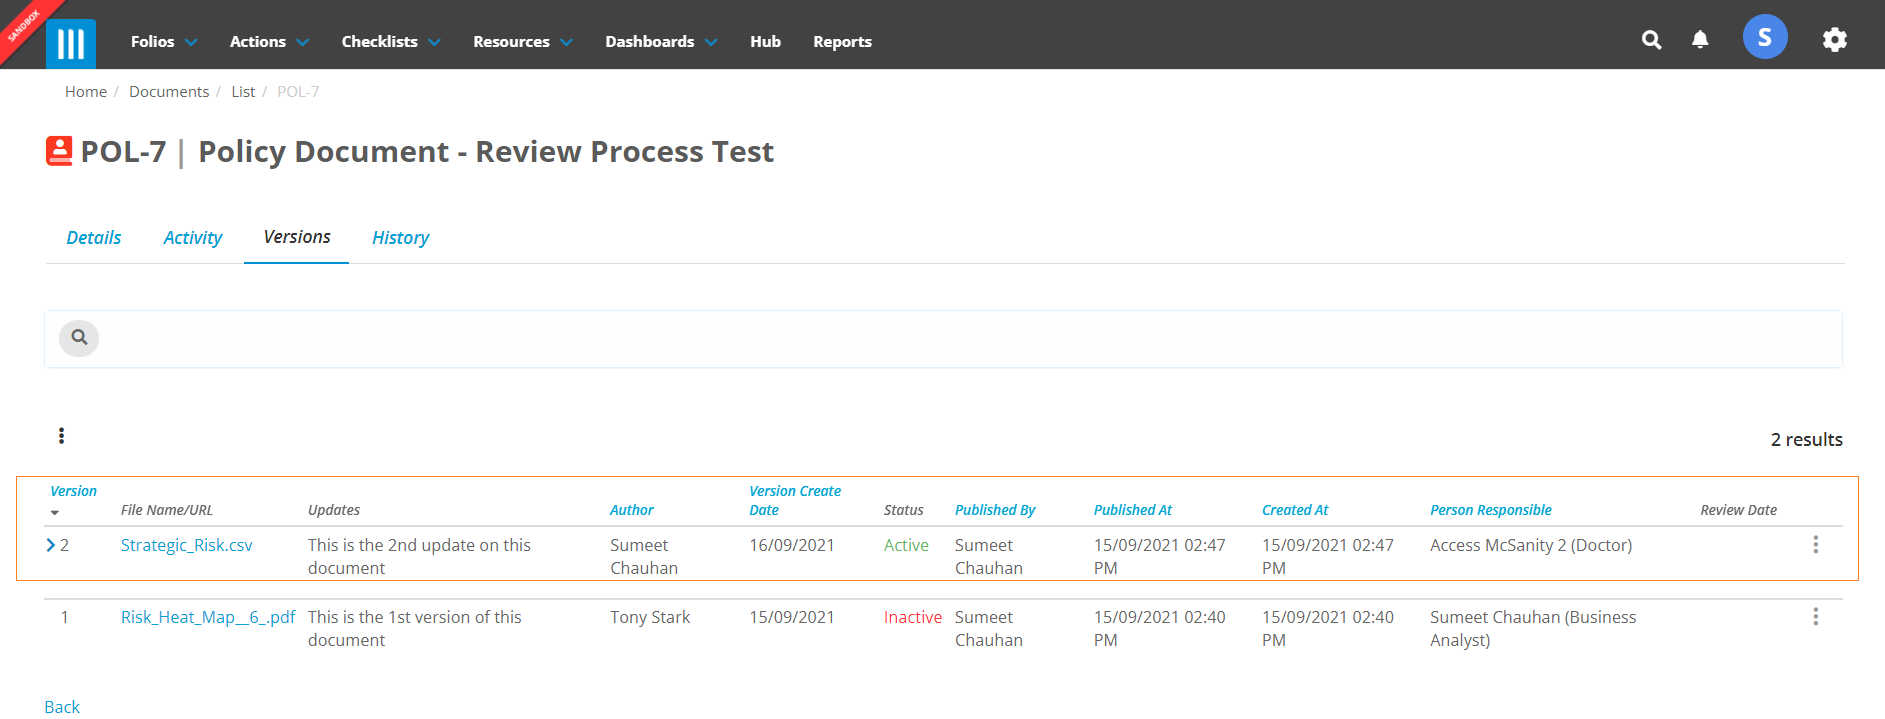
Task: Click the '15/09/2021' version date cell
Action: [792, 617]
